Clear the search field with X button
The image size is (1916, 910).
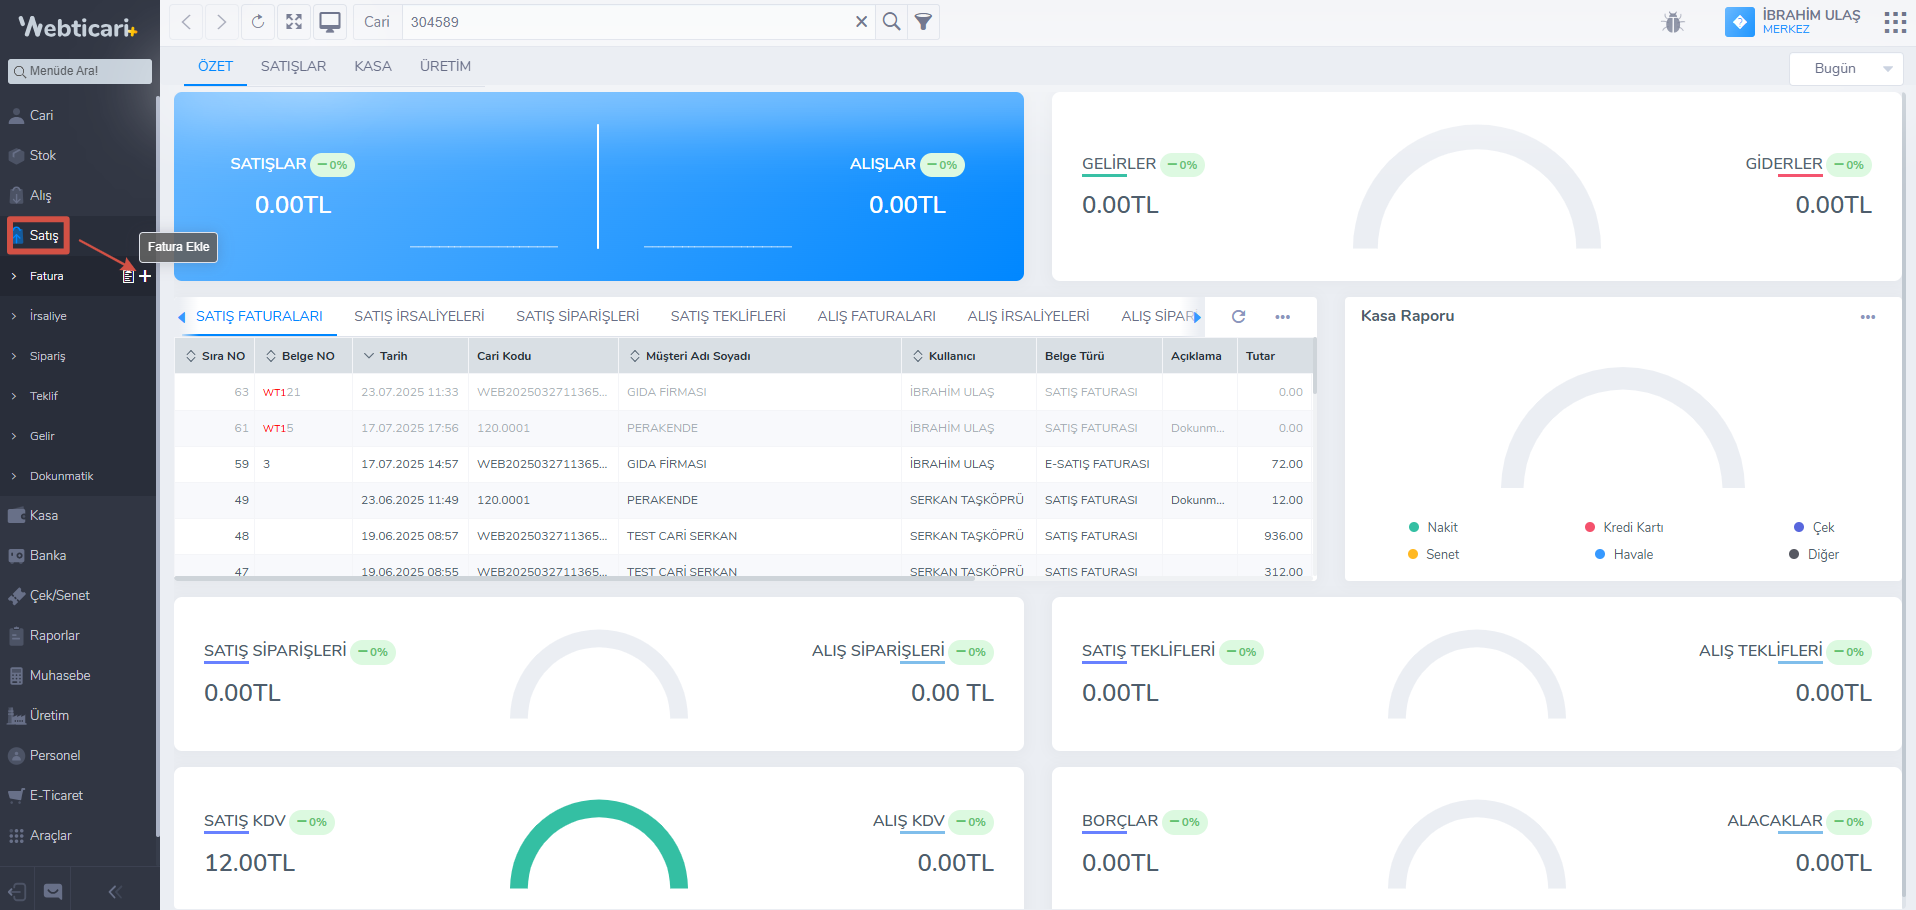point(861,22)
